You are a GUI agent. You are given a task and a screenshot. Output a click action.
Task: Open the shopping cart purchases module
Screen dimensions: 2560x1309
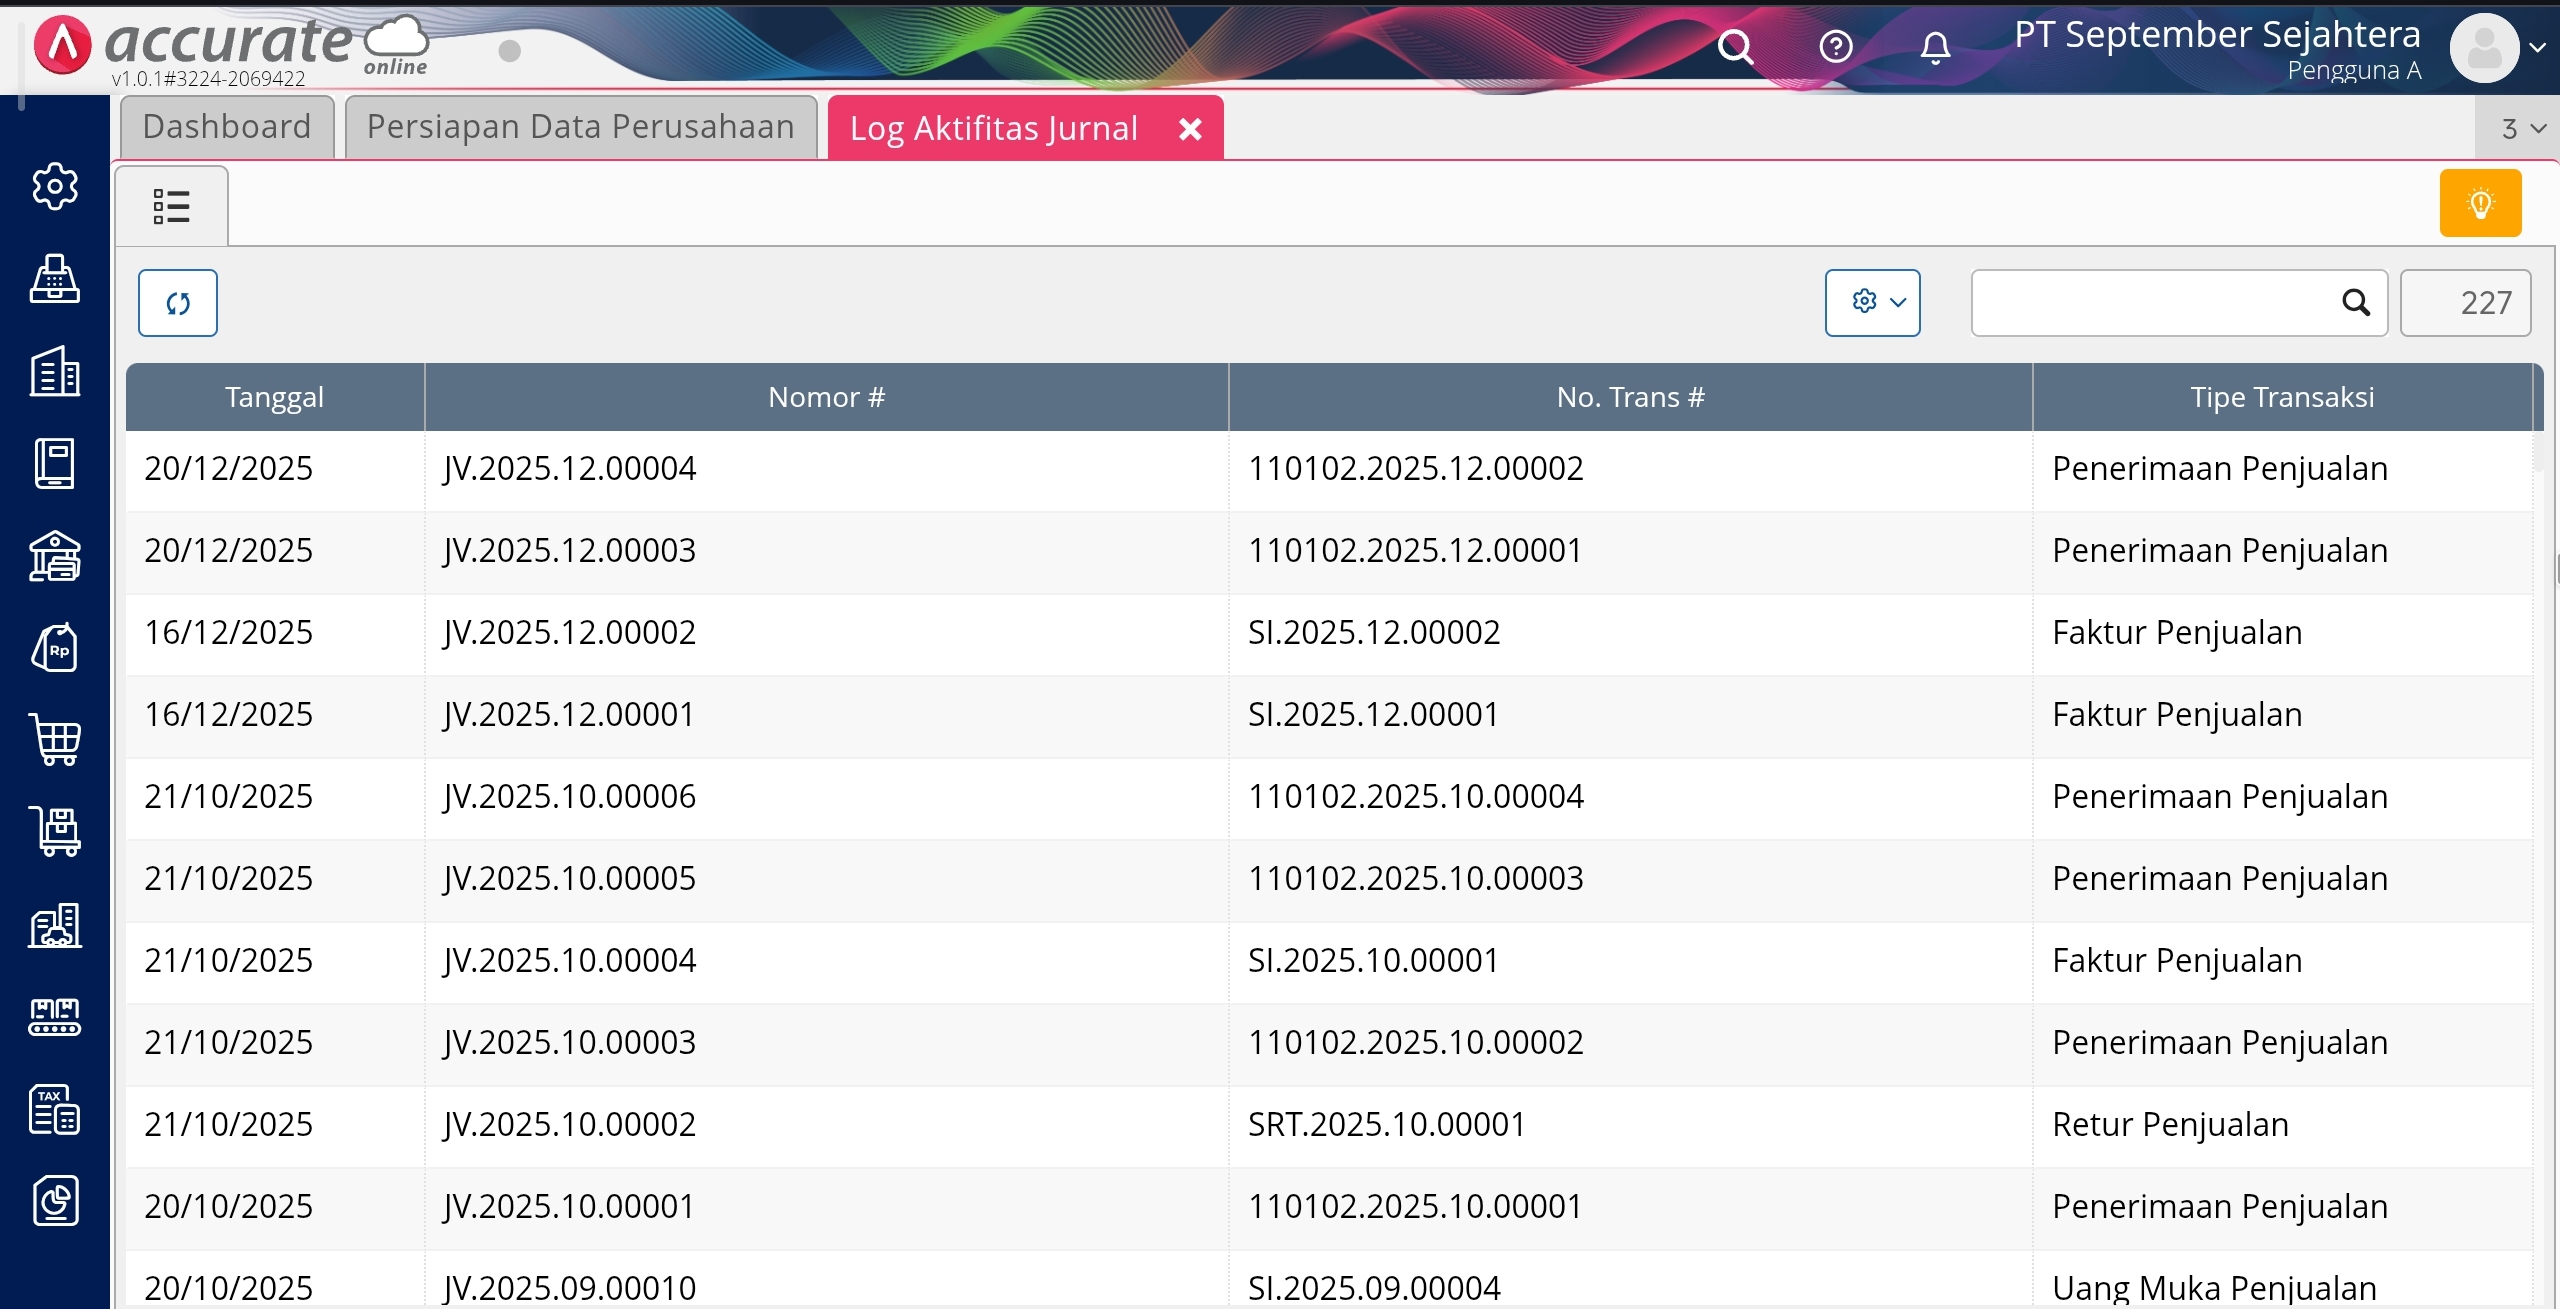pos(55,740)
